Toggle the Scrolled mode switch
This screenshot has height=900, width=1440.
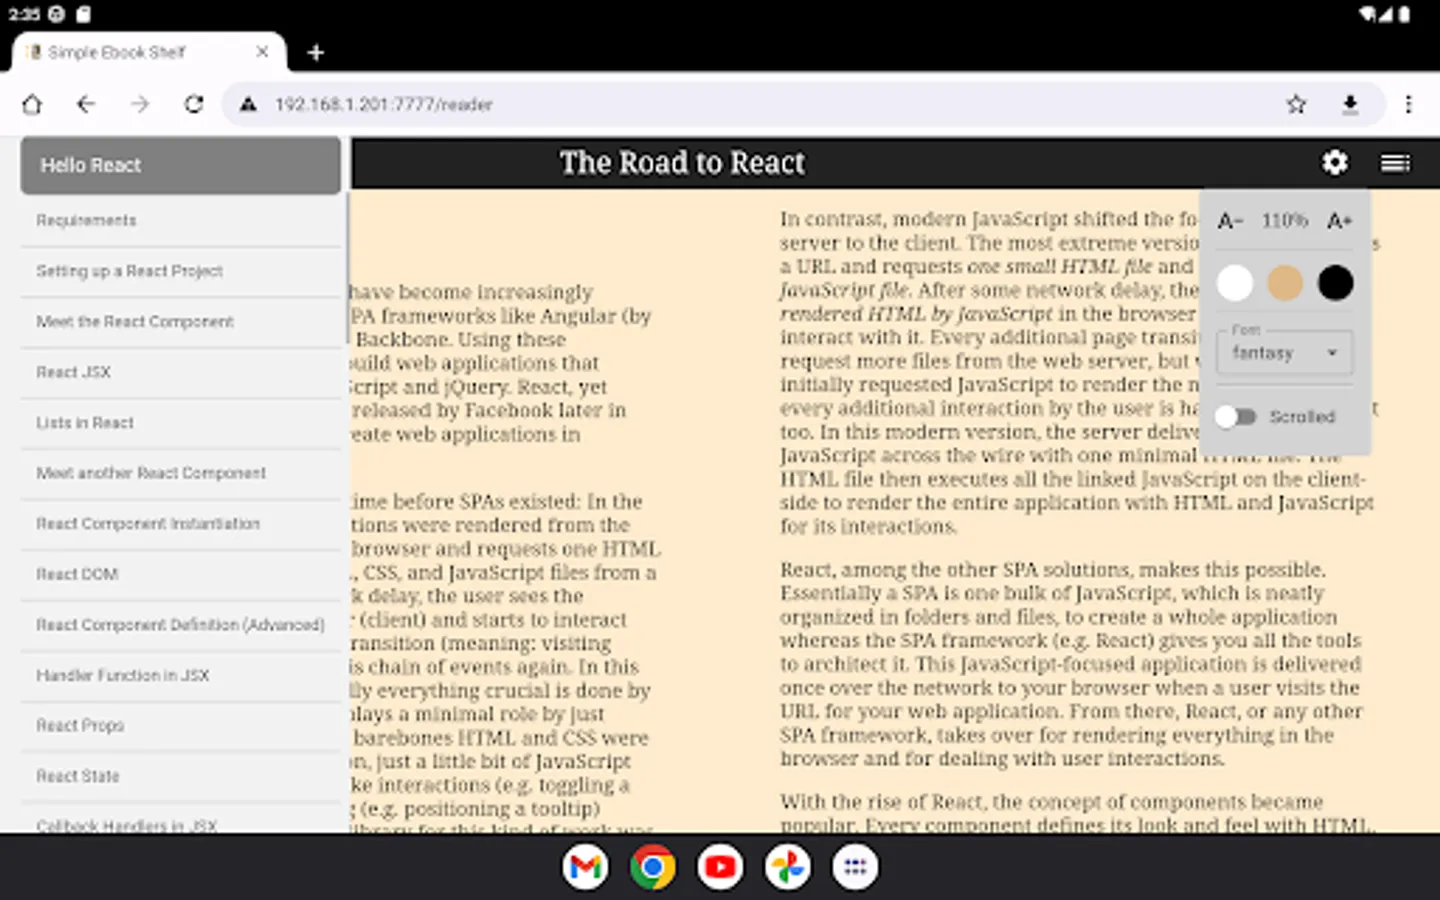pyautogui.click(x=1236, y=417)
